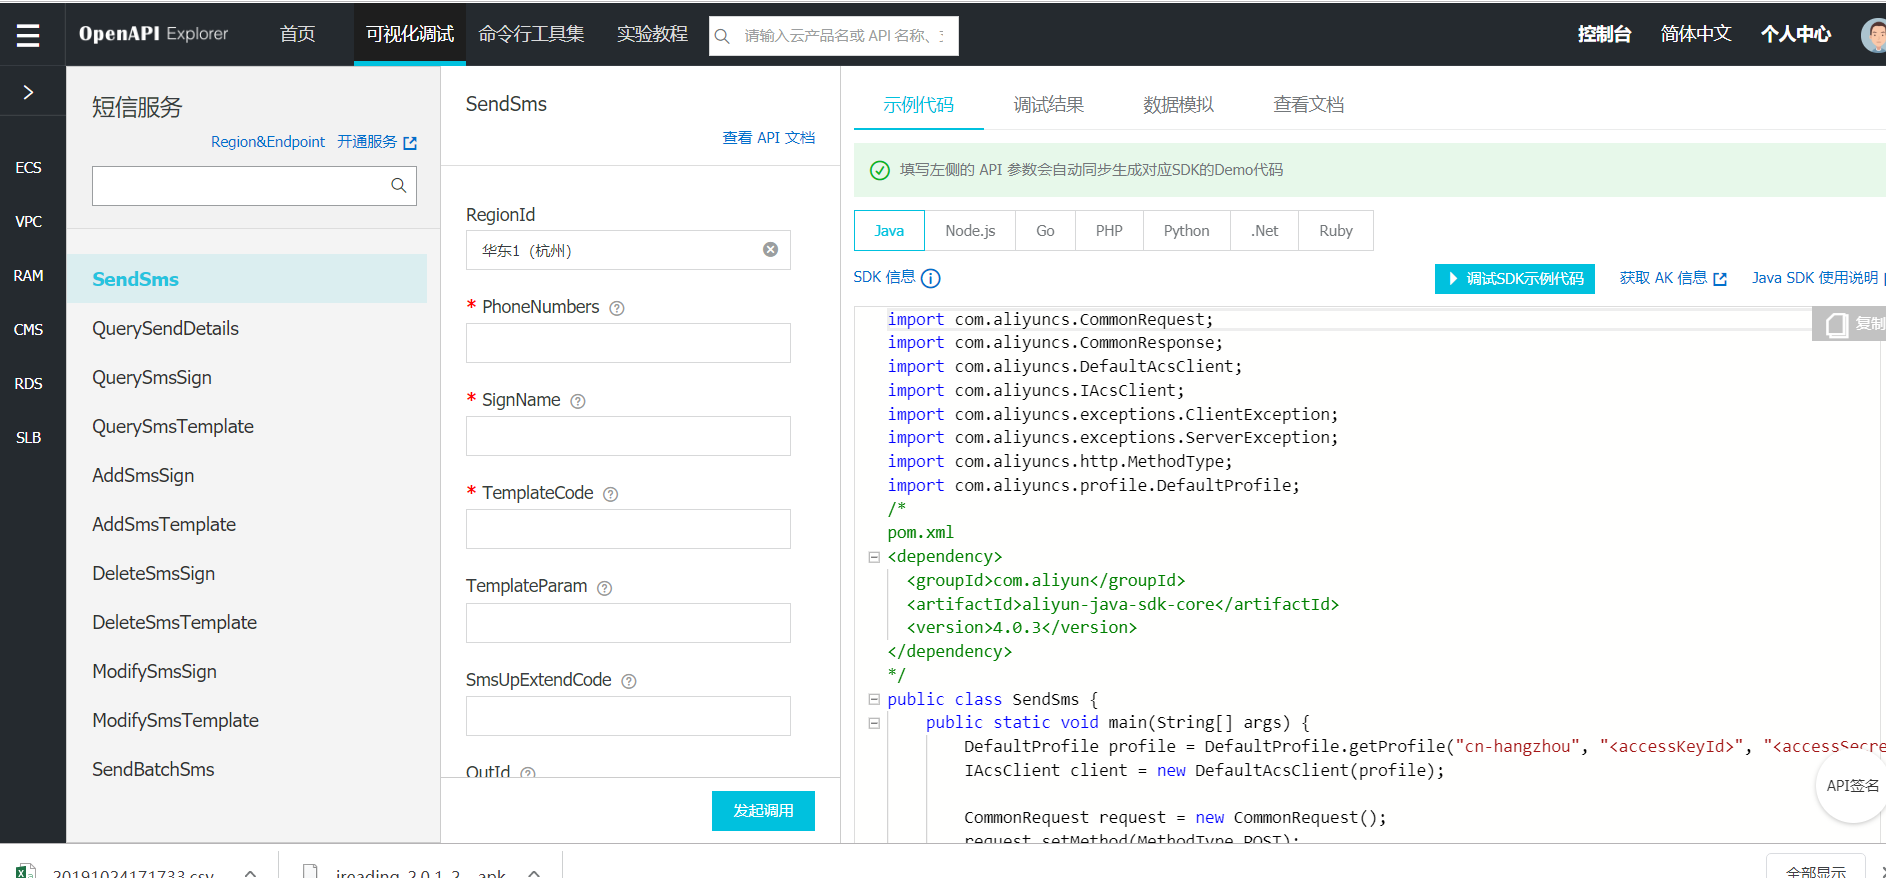Open the SLB product shortcut
This screenshot has width=1886, height=878.
tap(28, 438)
